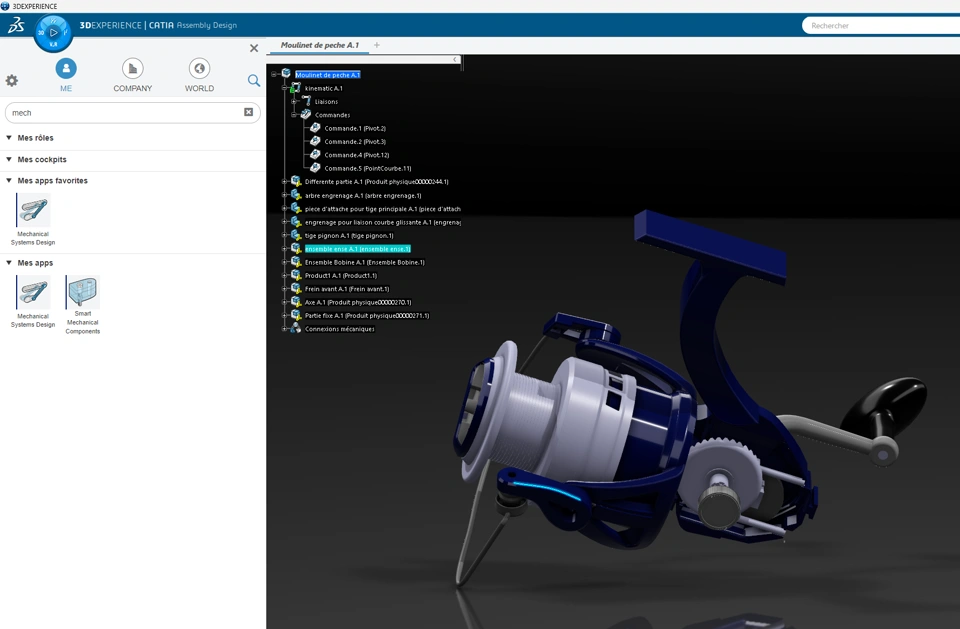Click the Axe A.1 product icon
Viewport: 960px width, 629px height.
[296, 302]
